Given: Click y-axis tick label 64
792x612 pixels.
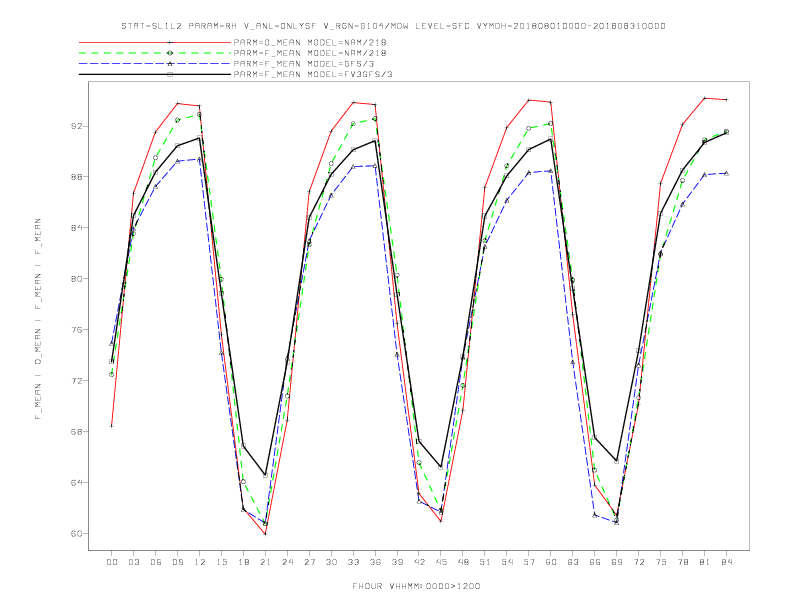Looking at the screenshot, I should [76, 483].
